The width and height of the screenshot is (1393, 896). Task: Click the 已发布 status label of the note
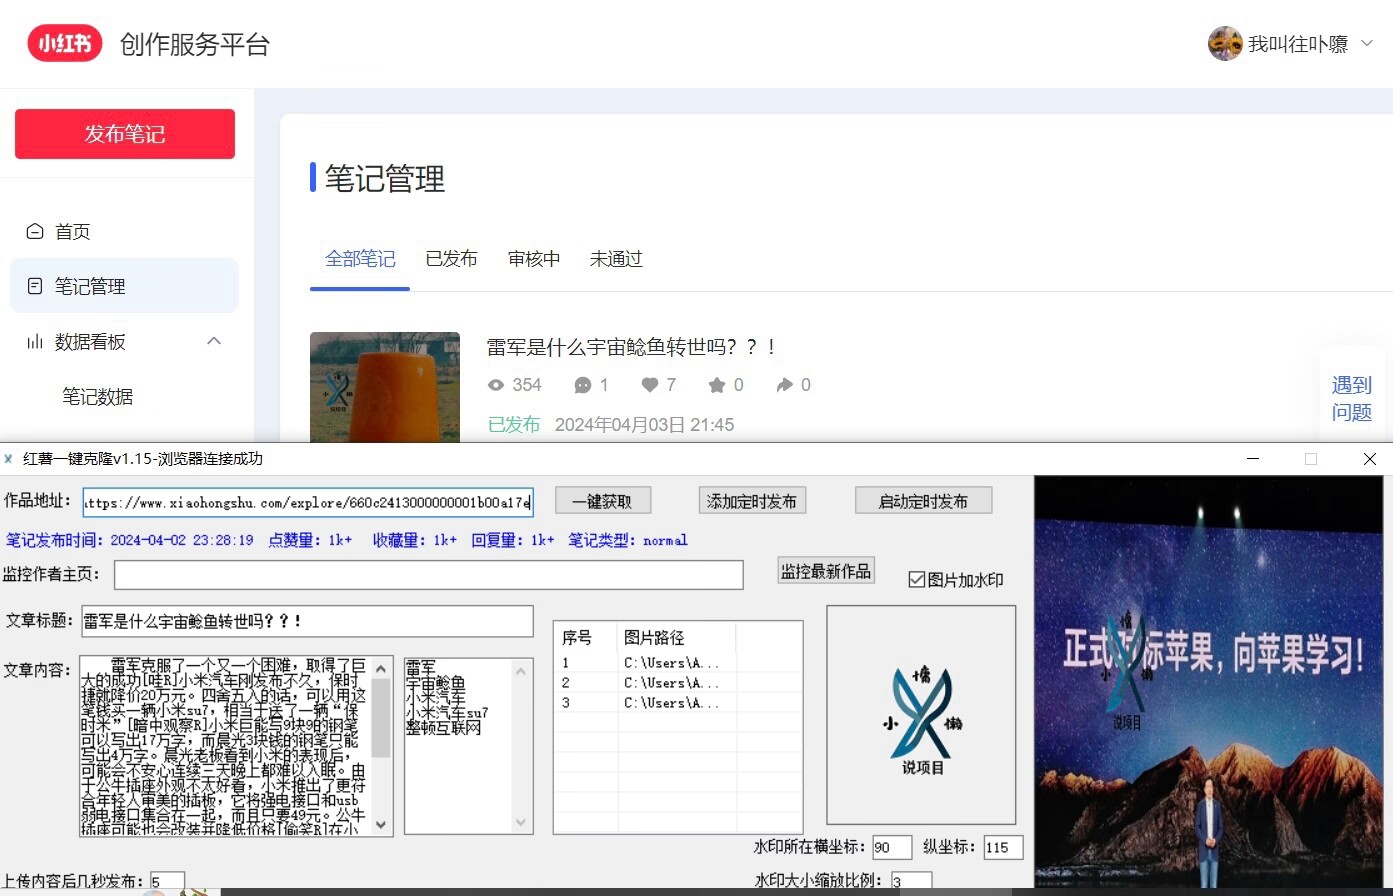click(x=514, y=425)
